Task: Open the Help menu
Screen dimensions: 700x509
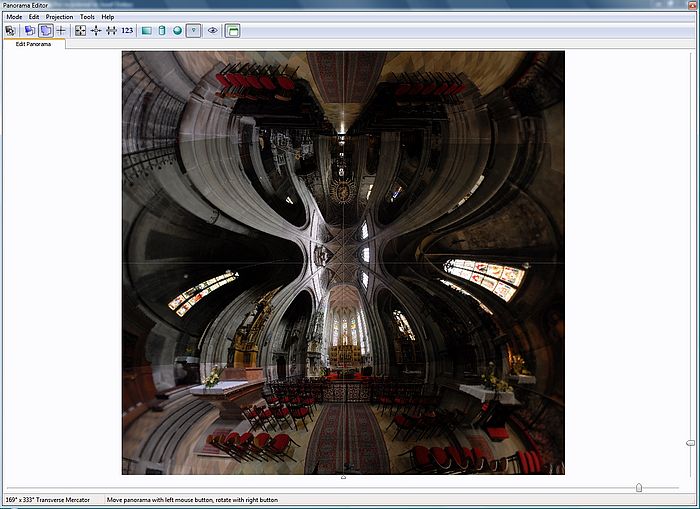Action: pyautogui.click(x=108, y=17)
